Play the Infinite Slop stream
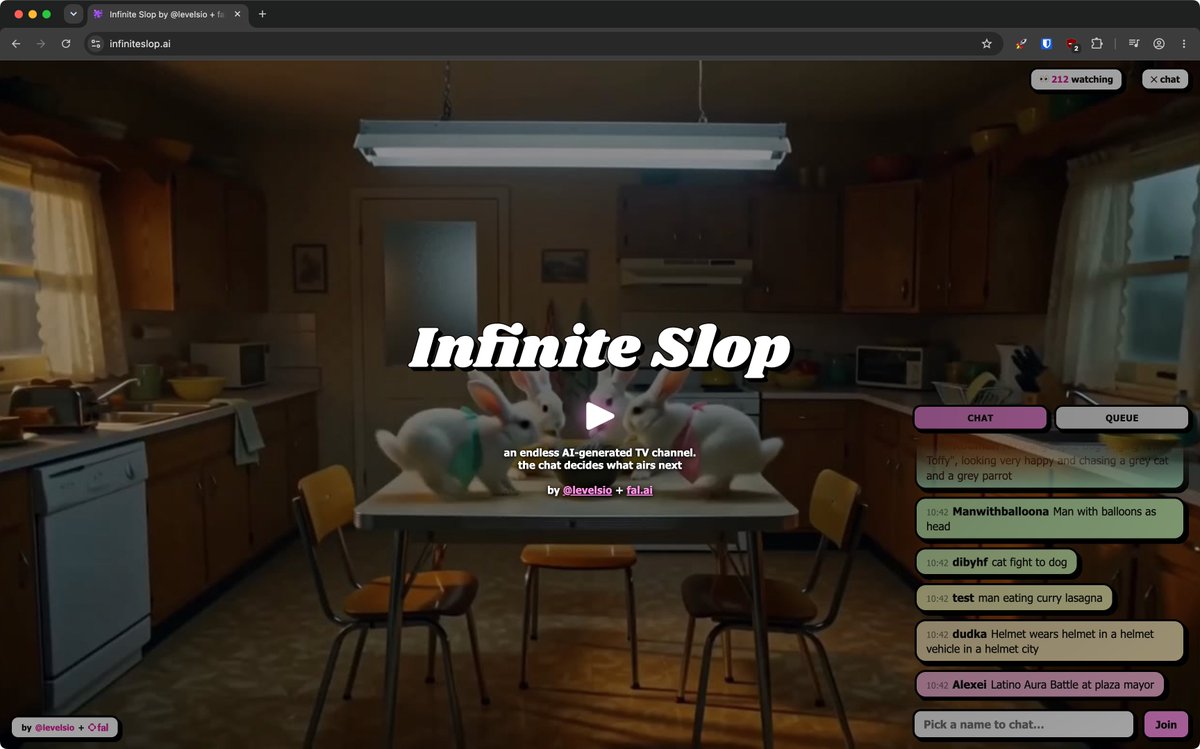 [x=600, y=415]
